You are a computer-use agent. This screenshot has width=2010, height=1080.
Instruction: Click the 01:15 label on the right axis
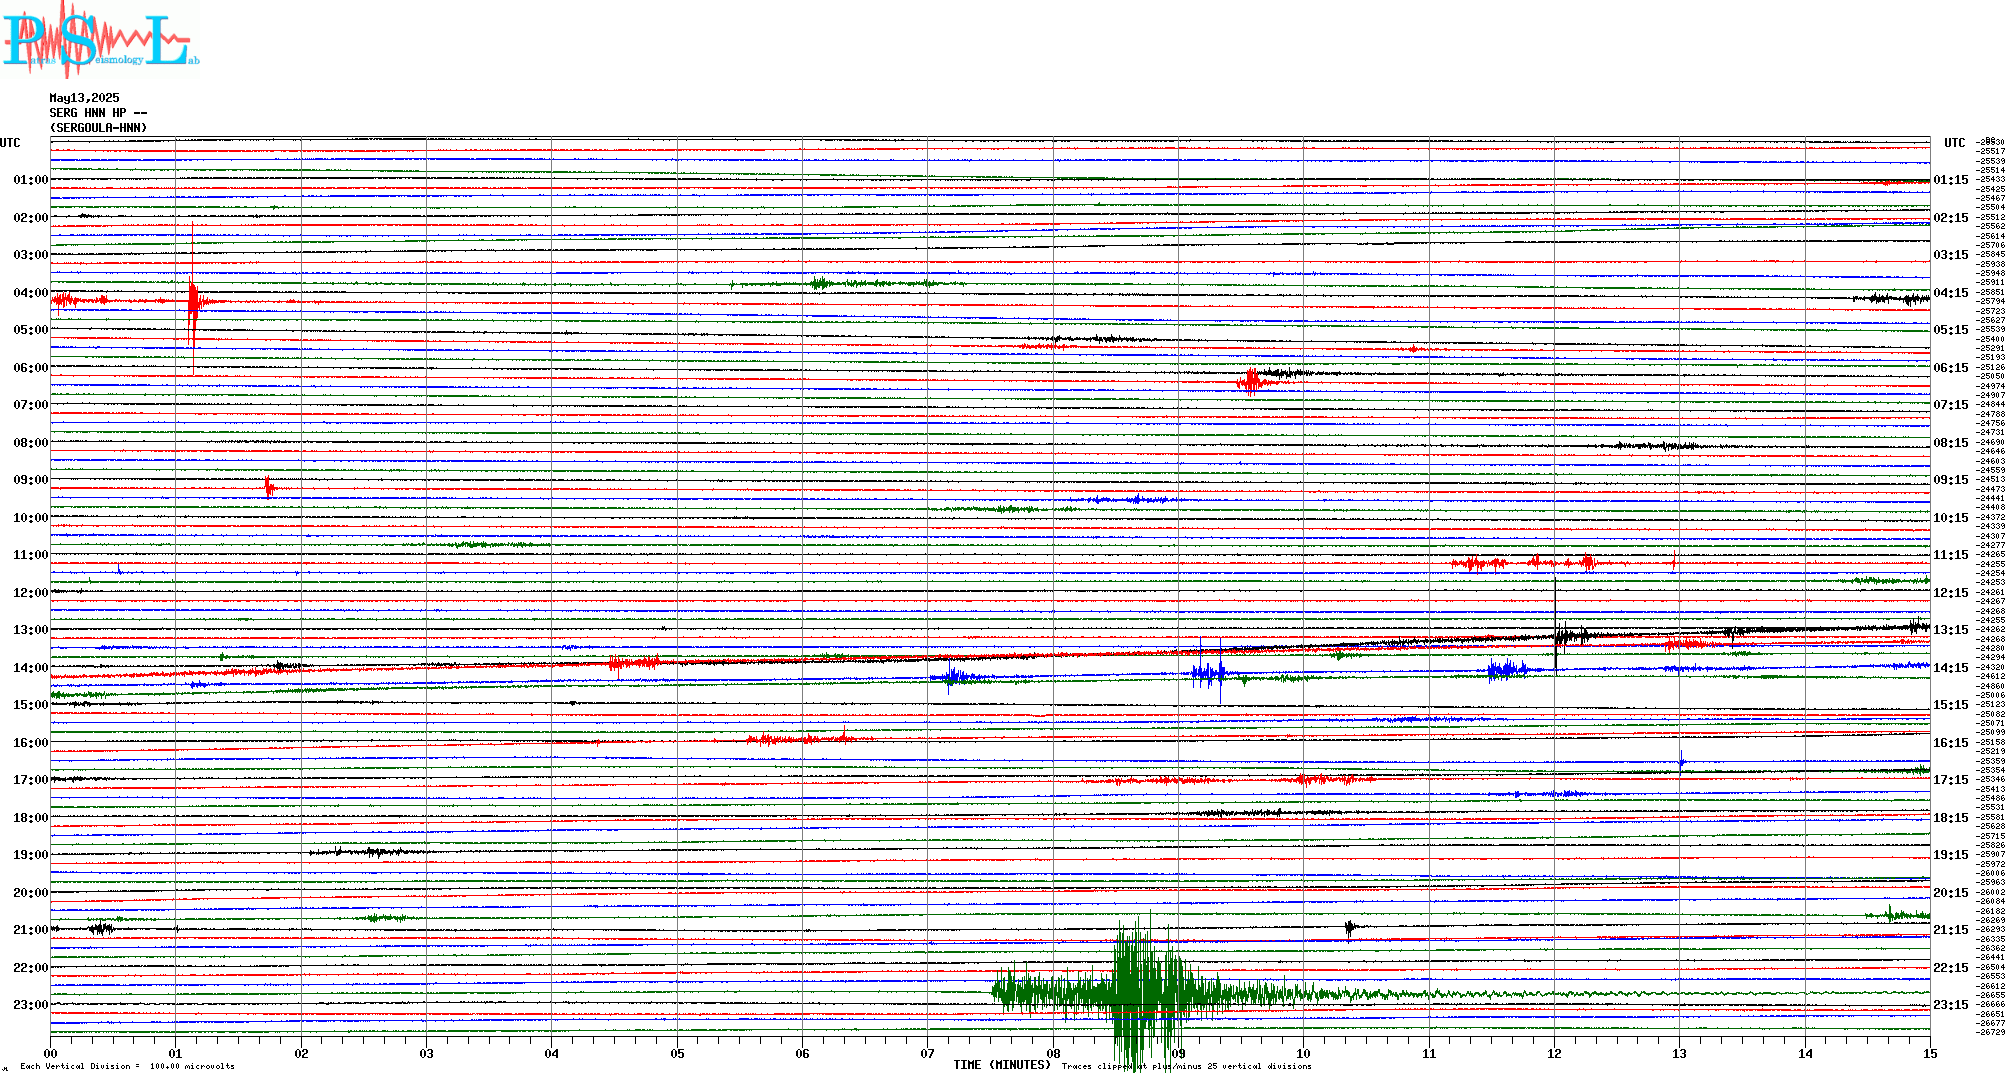point(1951,180)
